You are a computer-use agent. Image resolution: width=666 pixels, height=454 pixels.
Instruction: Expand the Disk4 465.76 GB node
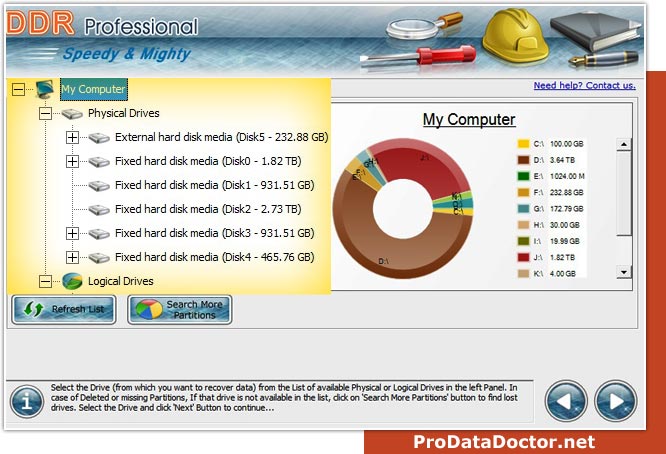72,257
